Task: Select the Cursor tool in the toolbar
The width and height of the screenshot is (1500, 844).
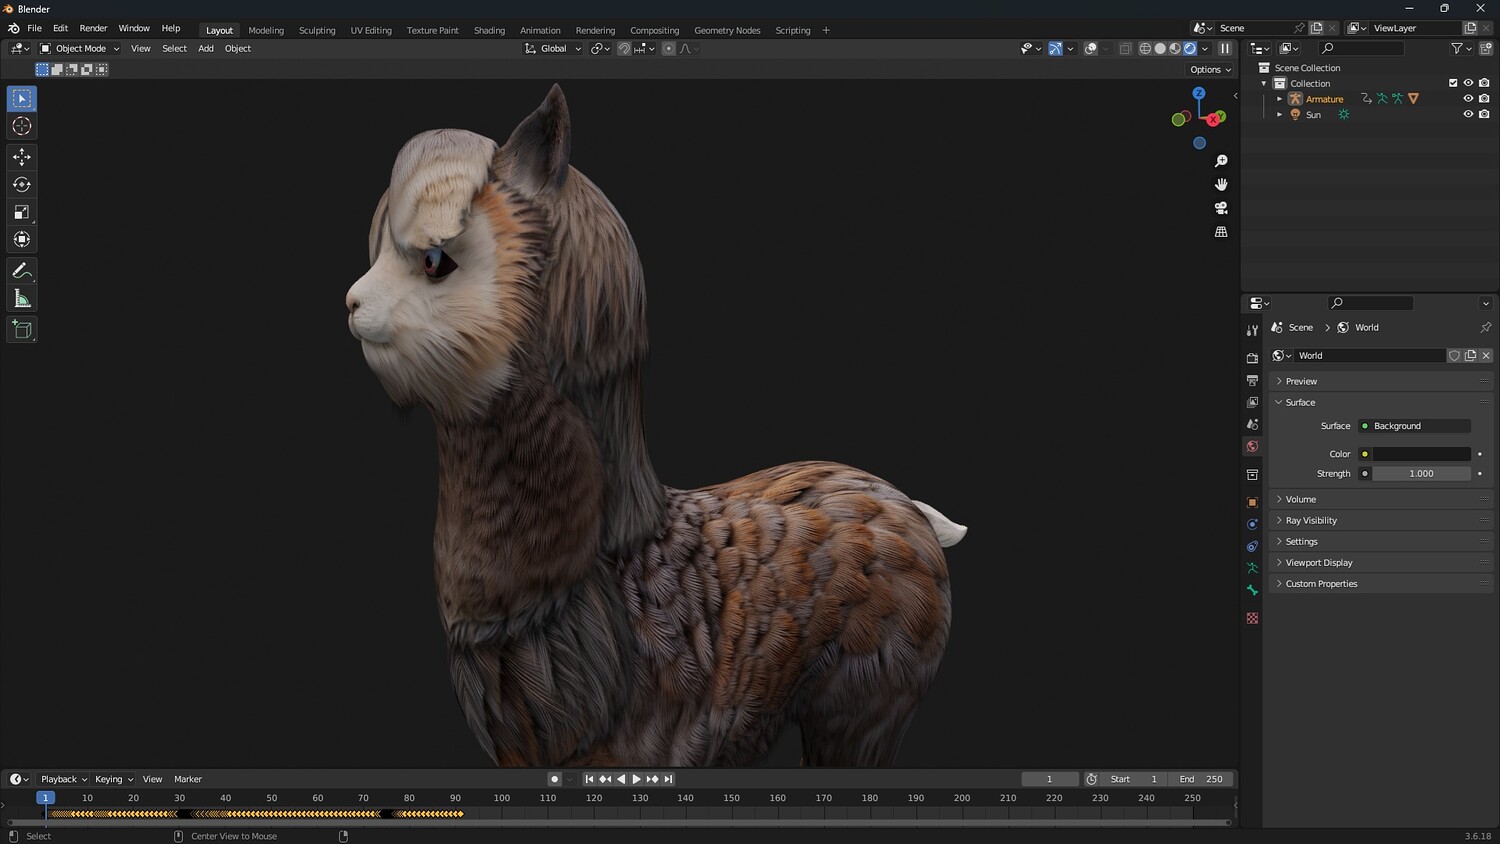Action: pyautogui.click(x=22, y=126)
